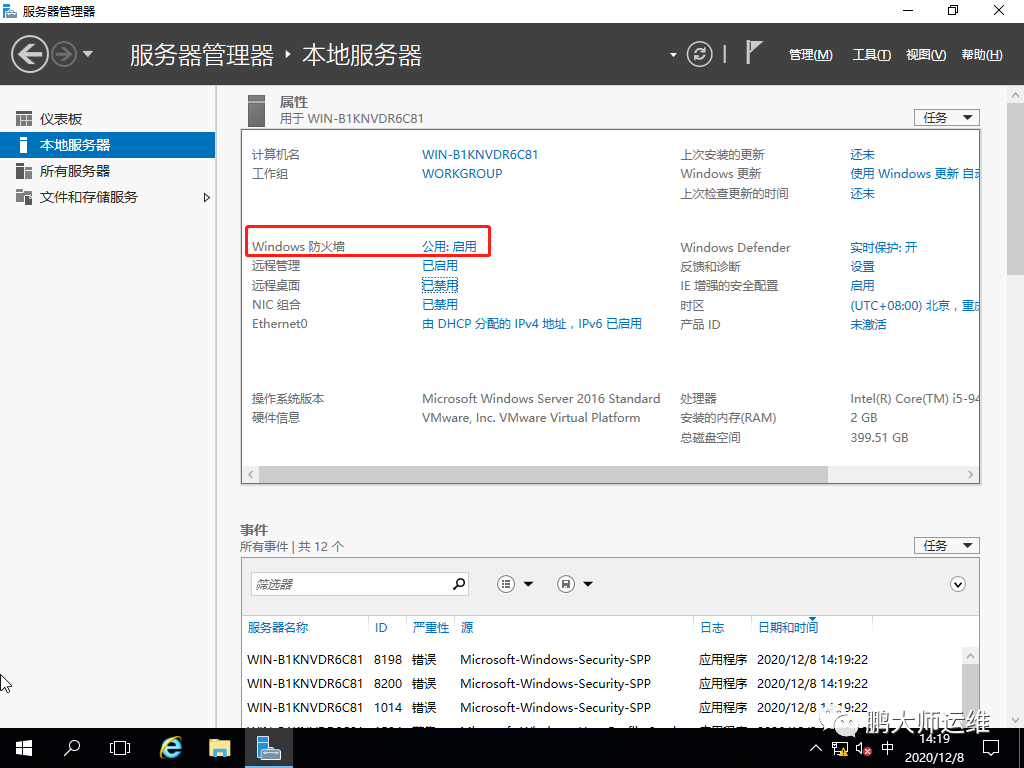Open the list criteria icon button

(506, 584)
